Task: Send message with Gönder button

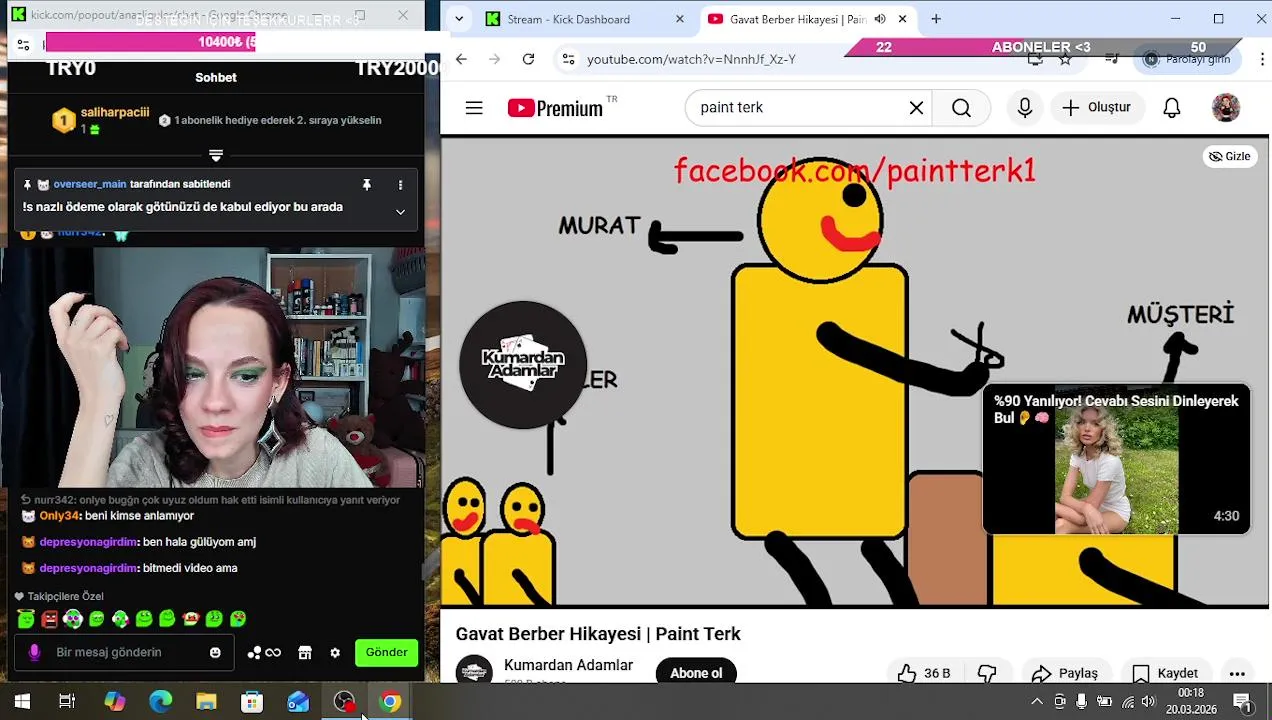Action: [x=386, y=652]
